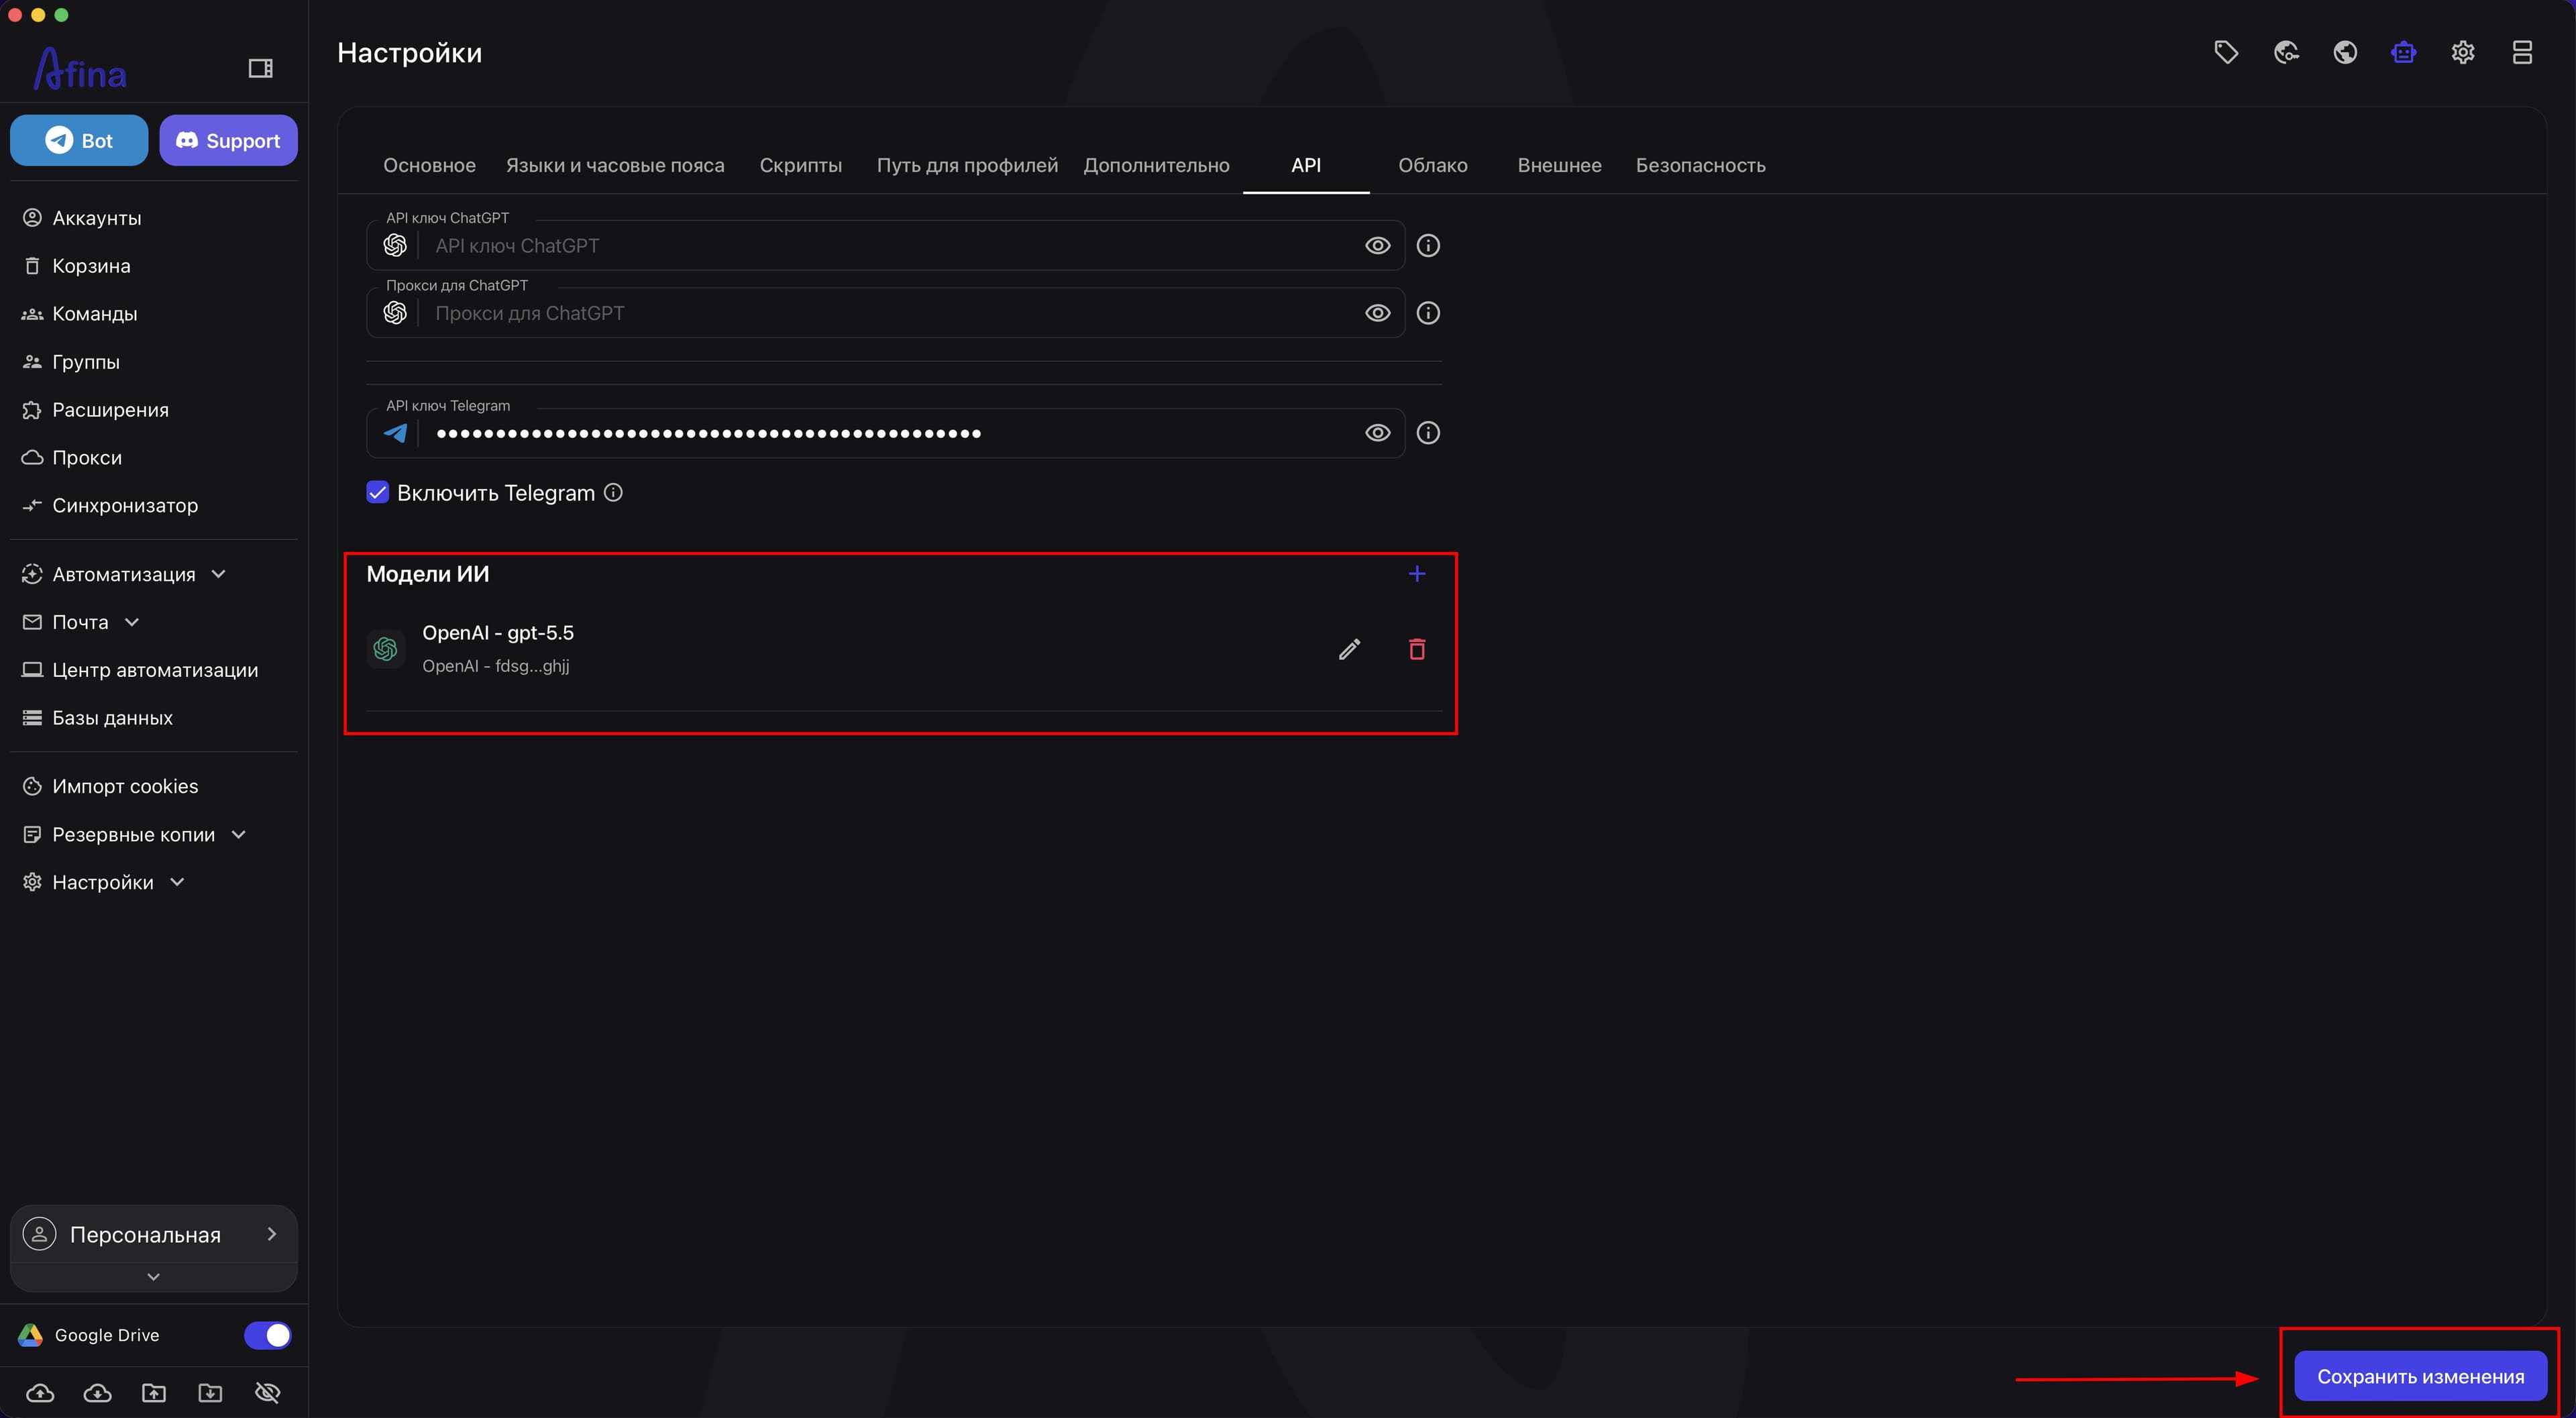Uncheck the Включить Telegram checkbox
Image resolution: width=2576 pixels, height=1418 pixels.
click(377, 492)
